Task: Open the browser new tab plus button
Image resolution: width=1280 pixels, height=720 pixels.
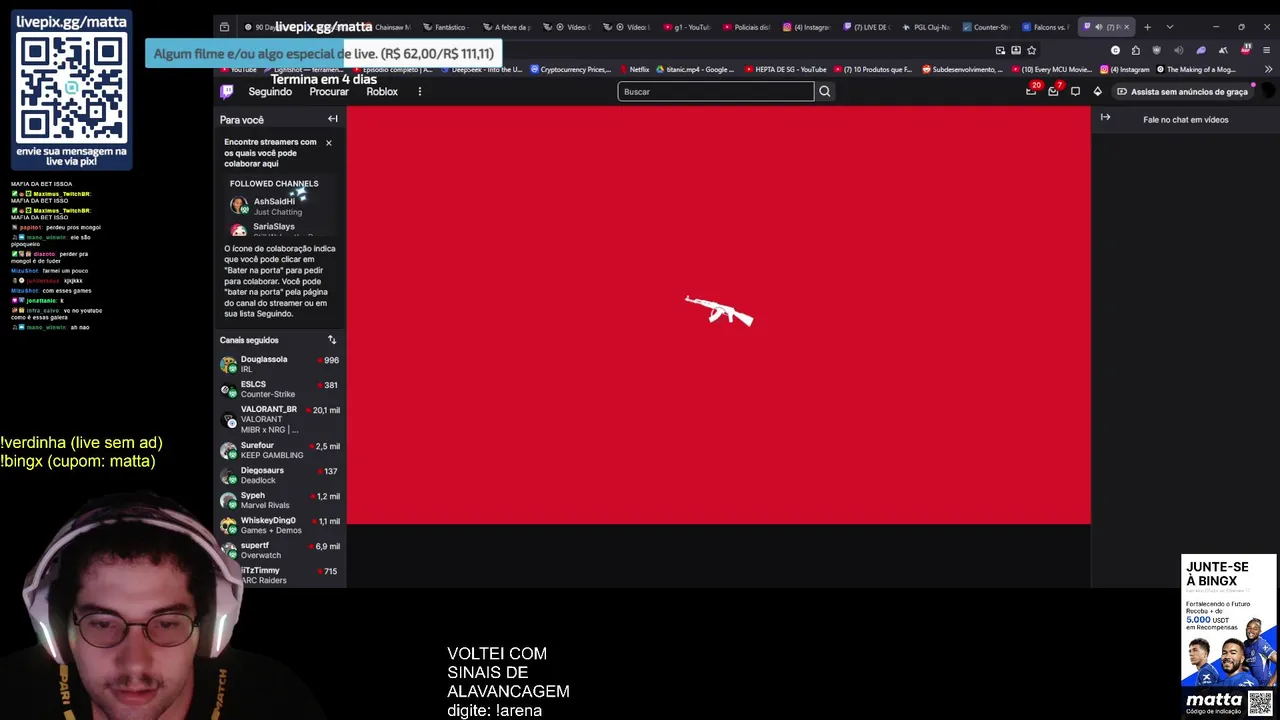Action: pyautogui.click(x=1147, y=27)
